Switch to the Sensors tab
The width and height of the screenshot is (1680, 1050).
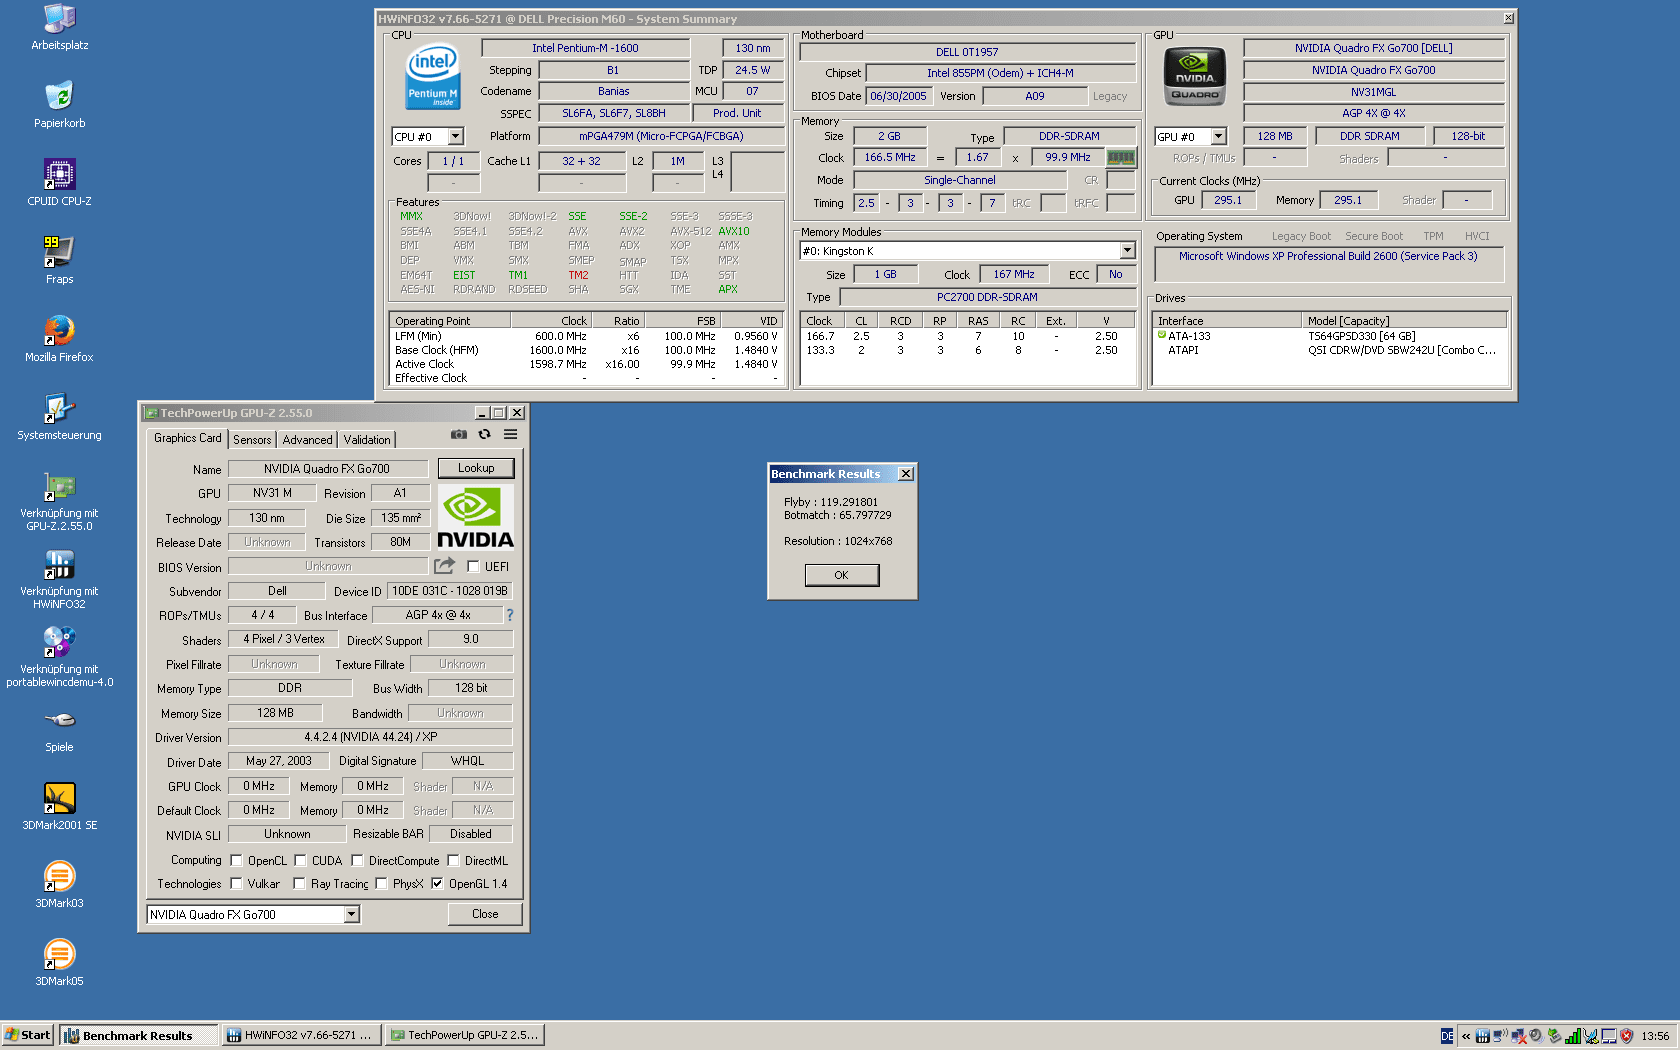252,440
